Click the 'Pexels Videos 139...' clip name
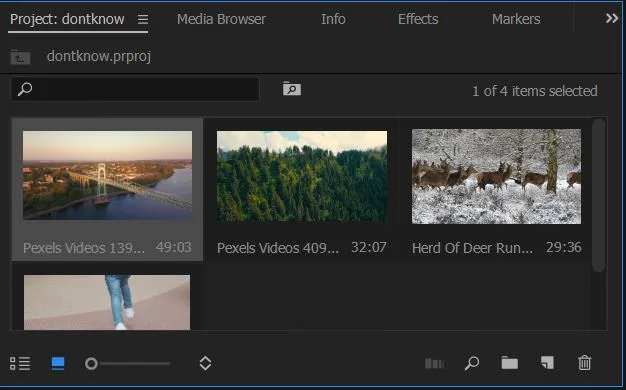 (x=84, y=248)
